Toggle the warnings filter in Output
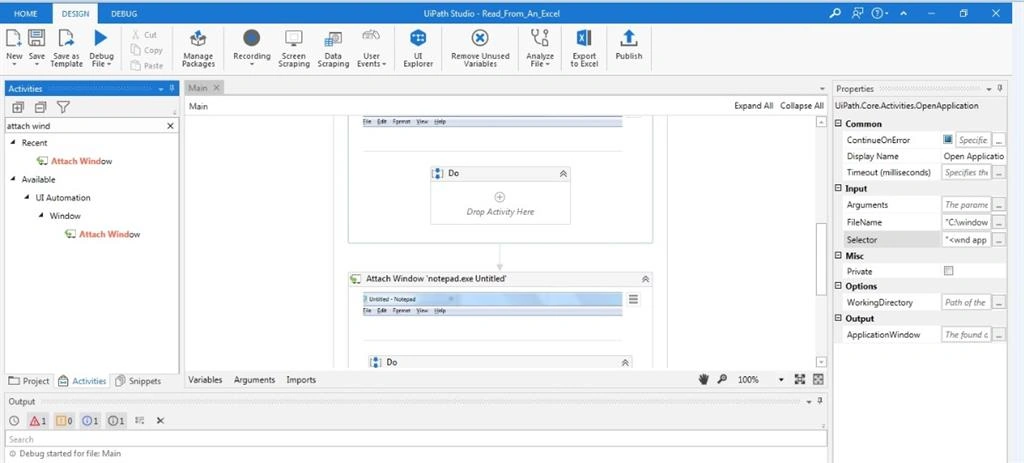Image resolution: width=1024 pixels, height=463 pixels. [x=65, y=421]
